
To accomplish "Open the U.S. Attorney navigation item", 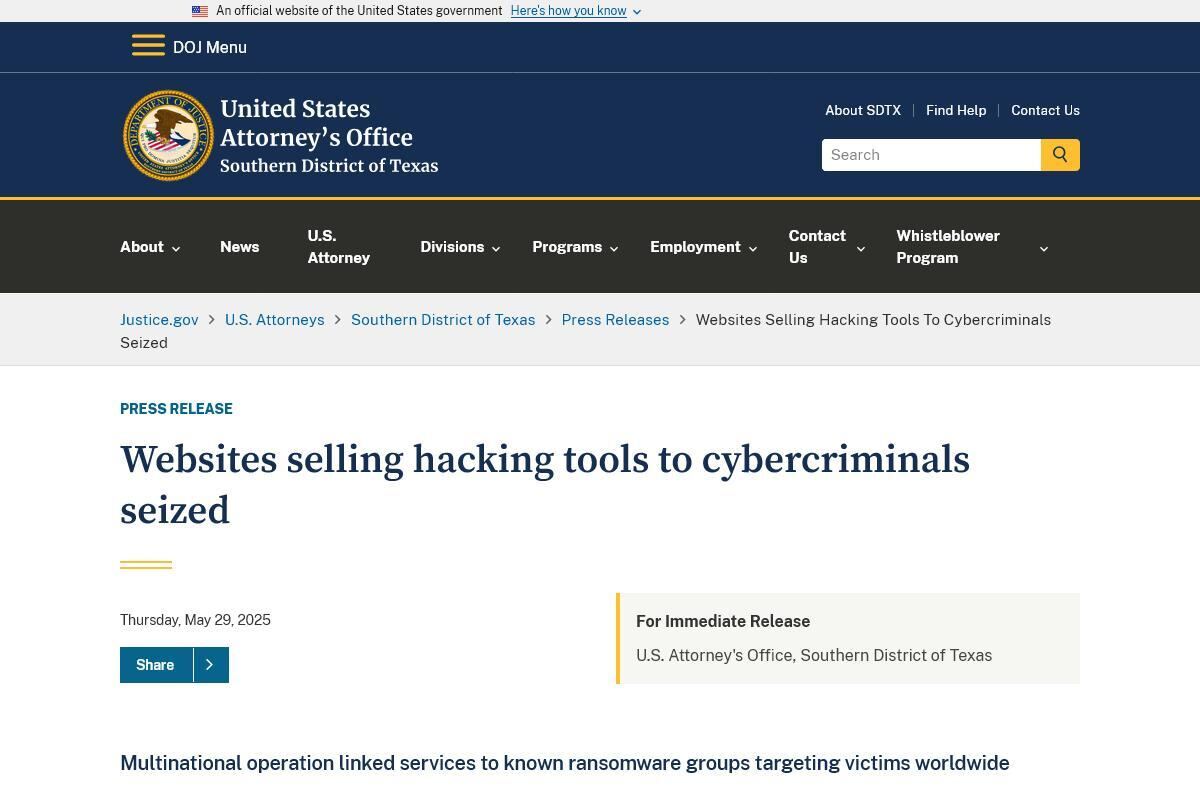I will (x=339, y=247).
